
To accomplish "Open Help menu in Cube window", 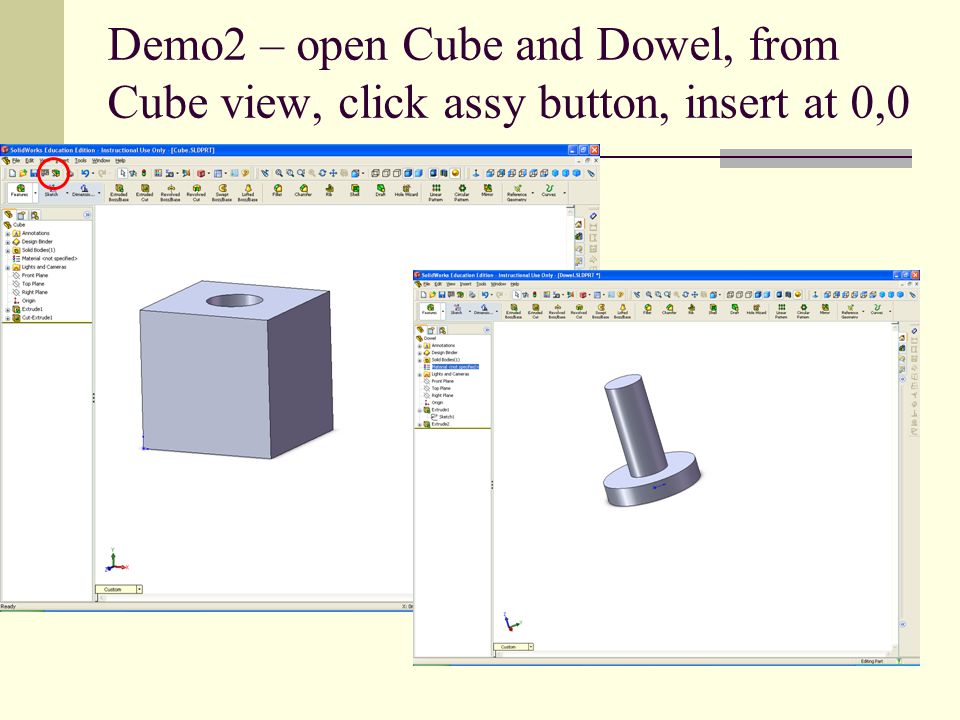I will pos(120,161).
